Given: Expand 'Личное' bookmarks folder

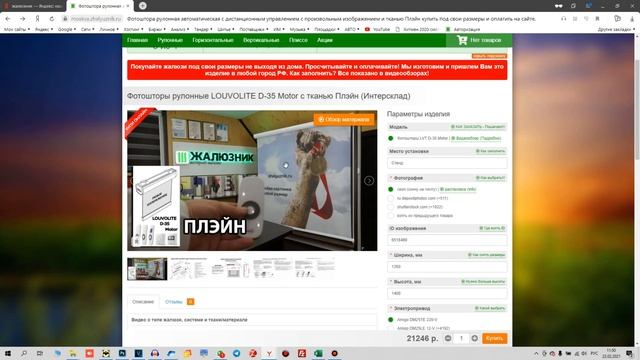Looking at the screenshot, I should click(109, 29).
